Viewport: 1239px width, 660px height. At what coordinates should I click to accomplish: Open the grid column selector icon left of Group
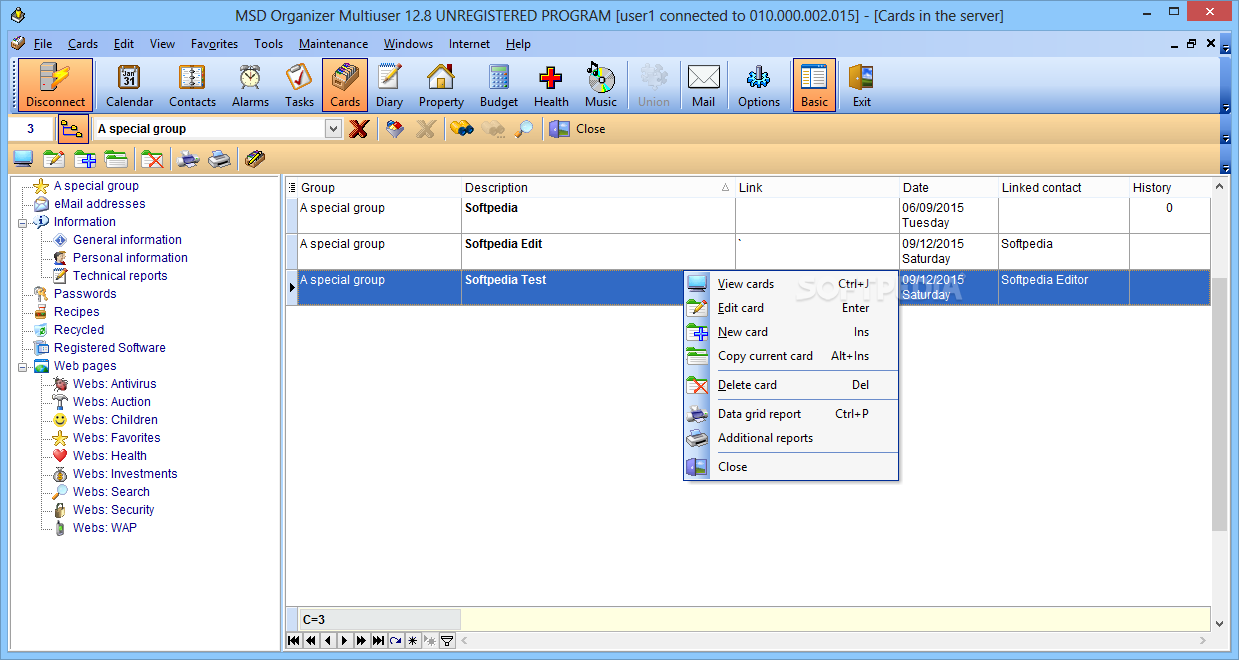tap(292, 187)
